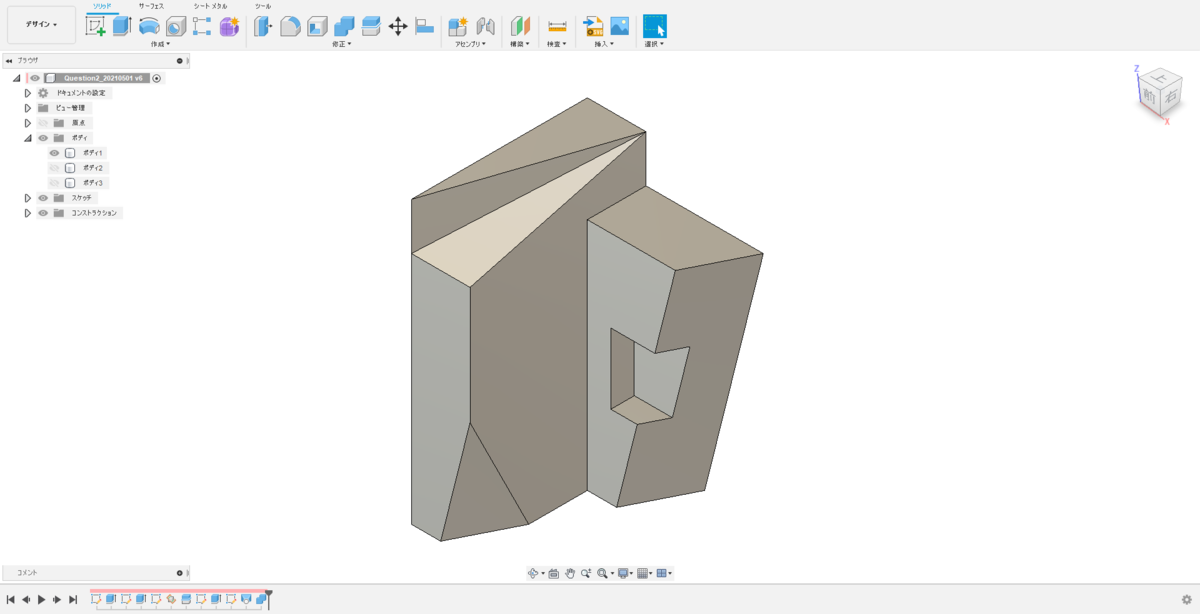Activate the Select cursor tool
The height and width of the screenshot is (614, 1200).
[x=654, y=26]
